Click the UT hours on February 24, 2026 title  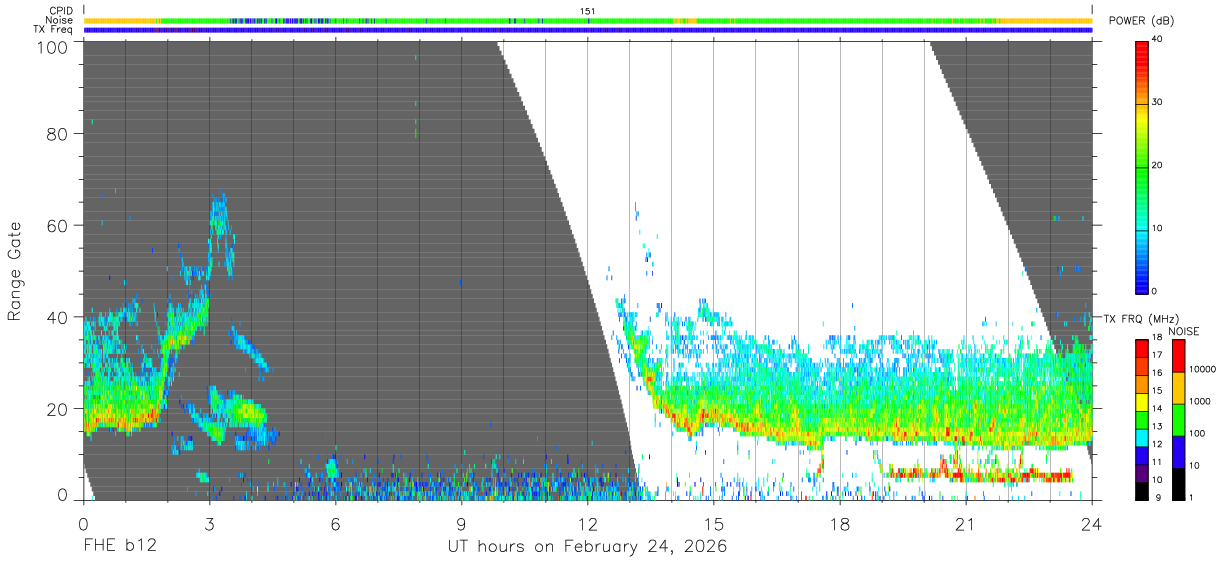point(587,547)
